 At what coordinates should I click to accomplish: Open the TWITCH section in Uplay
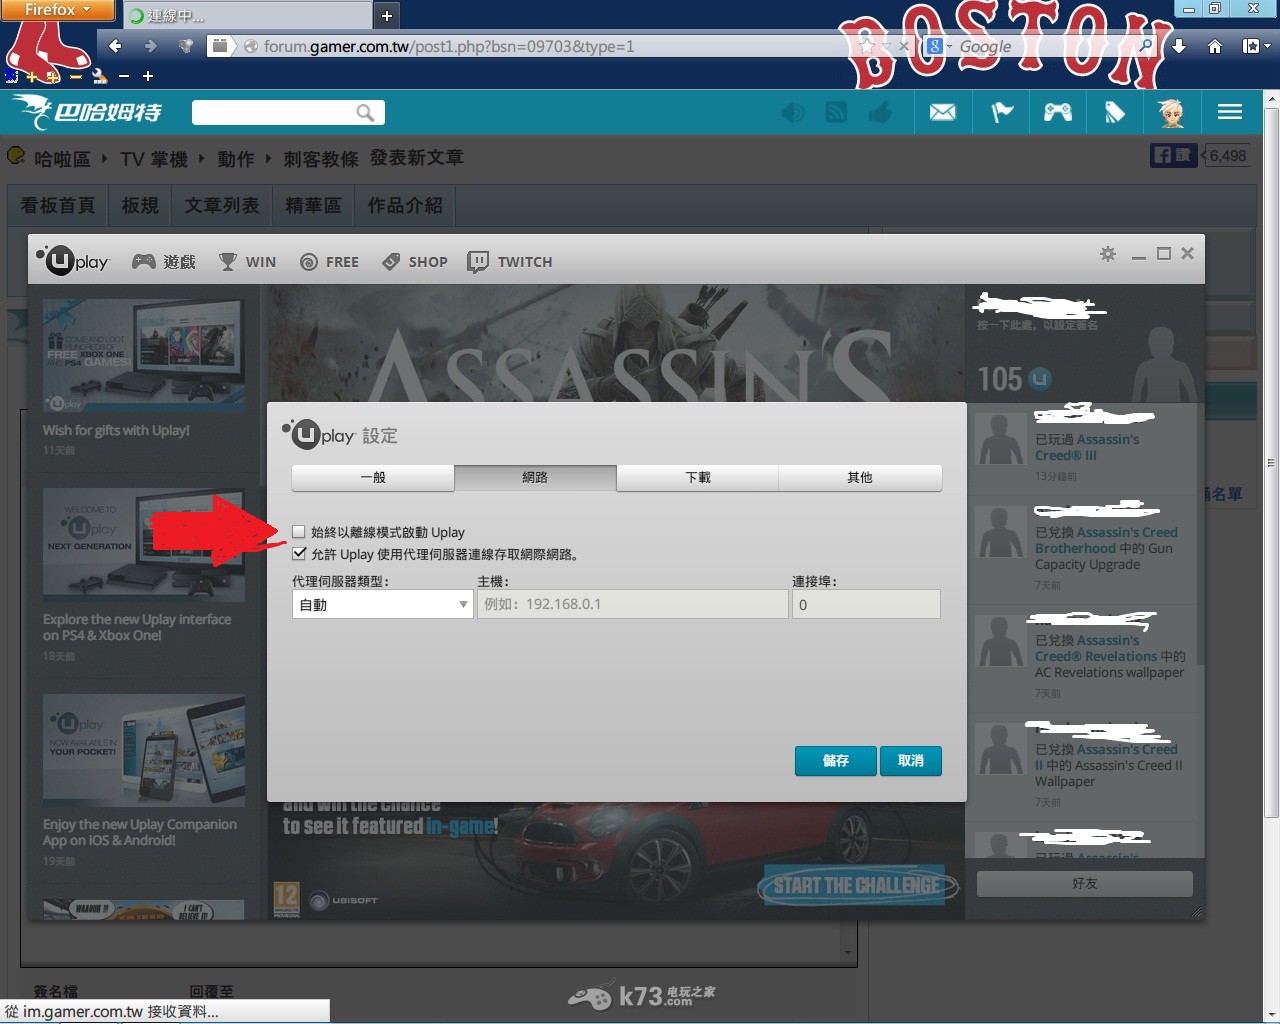tap(510, 262)
